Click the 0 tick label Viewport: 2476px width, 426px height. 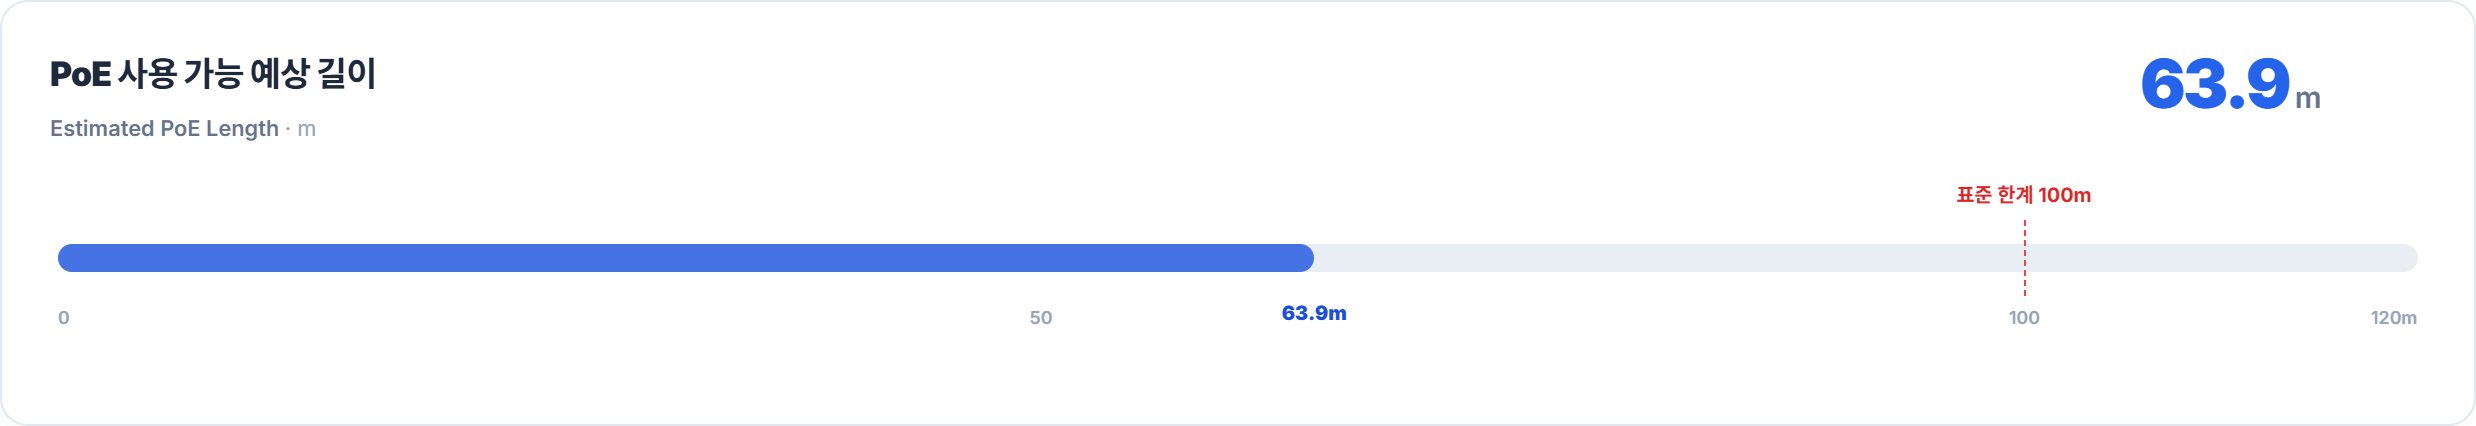tap(64, 318)
